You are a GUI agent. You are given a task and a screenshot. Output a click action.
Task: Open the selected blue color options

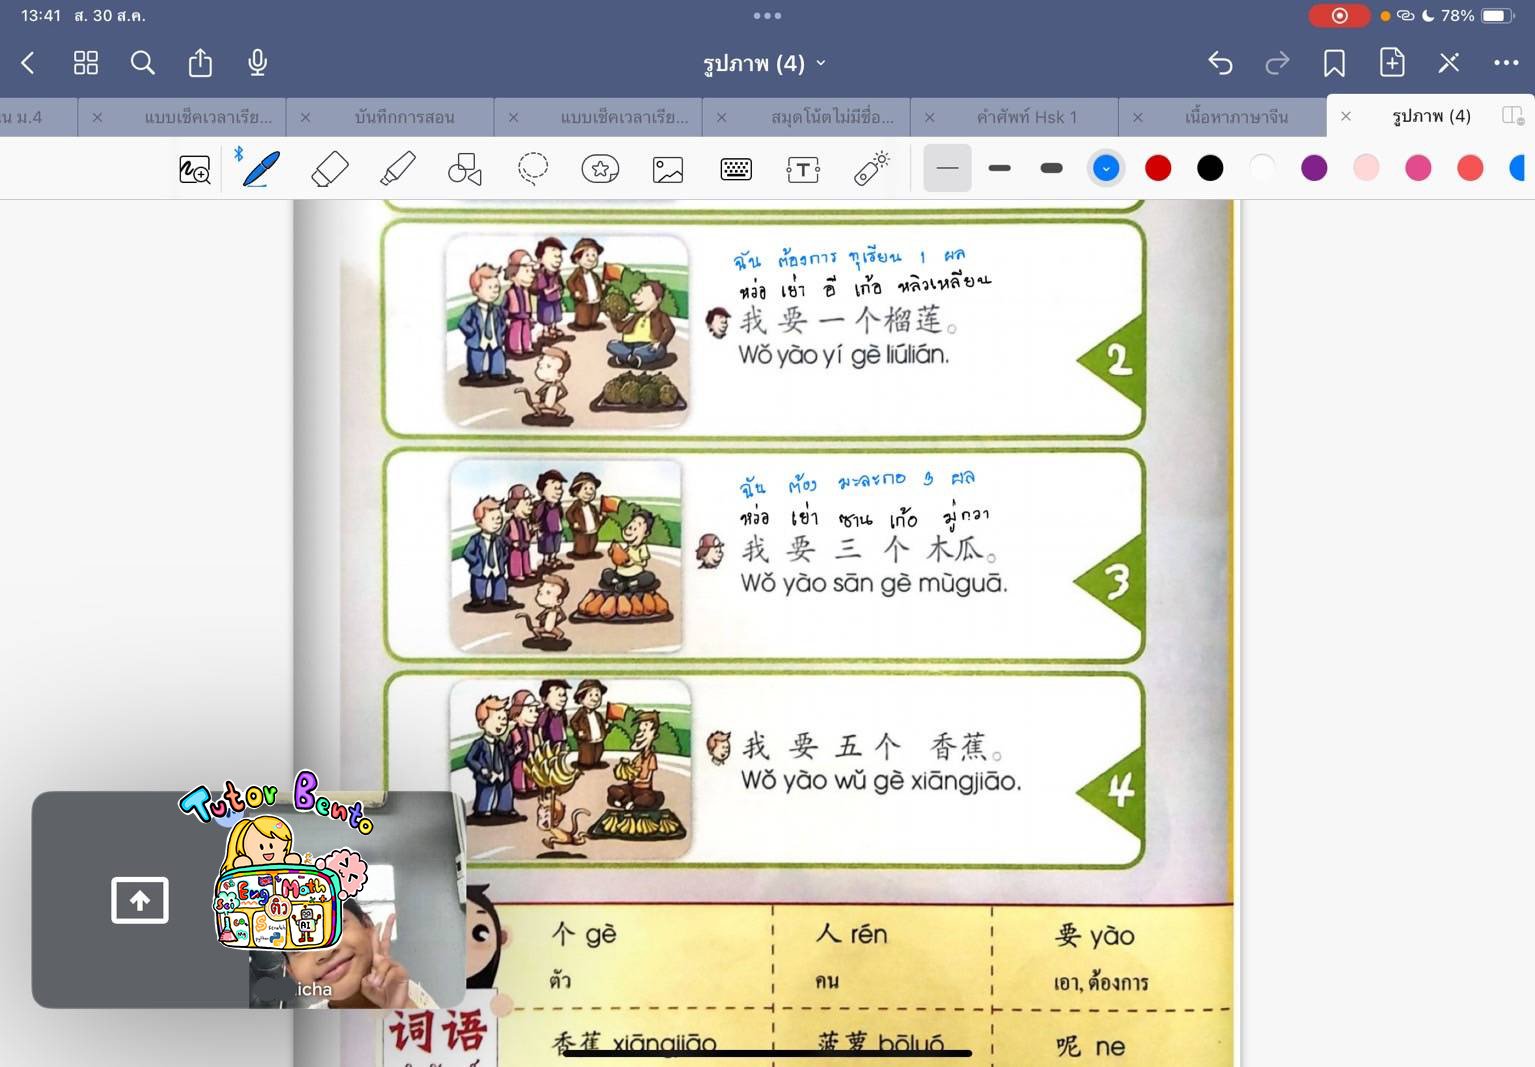click(x=1106, y=168)
